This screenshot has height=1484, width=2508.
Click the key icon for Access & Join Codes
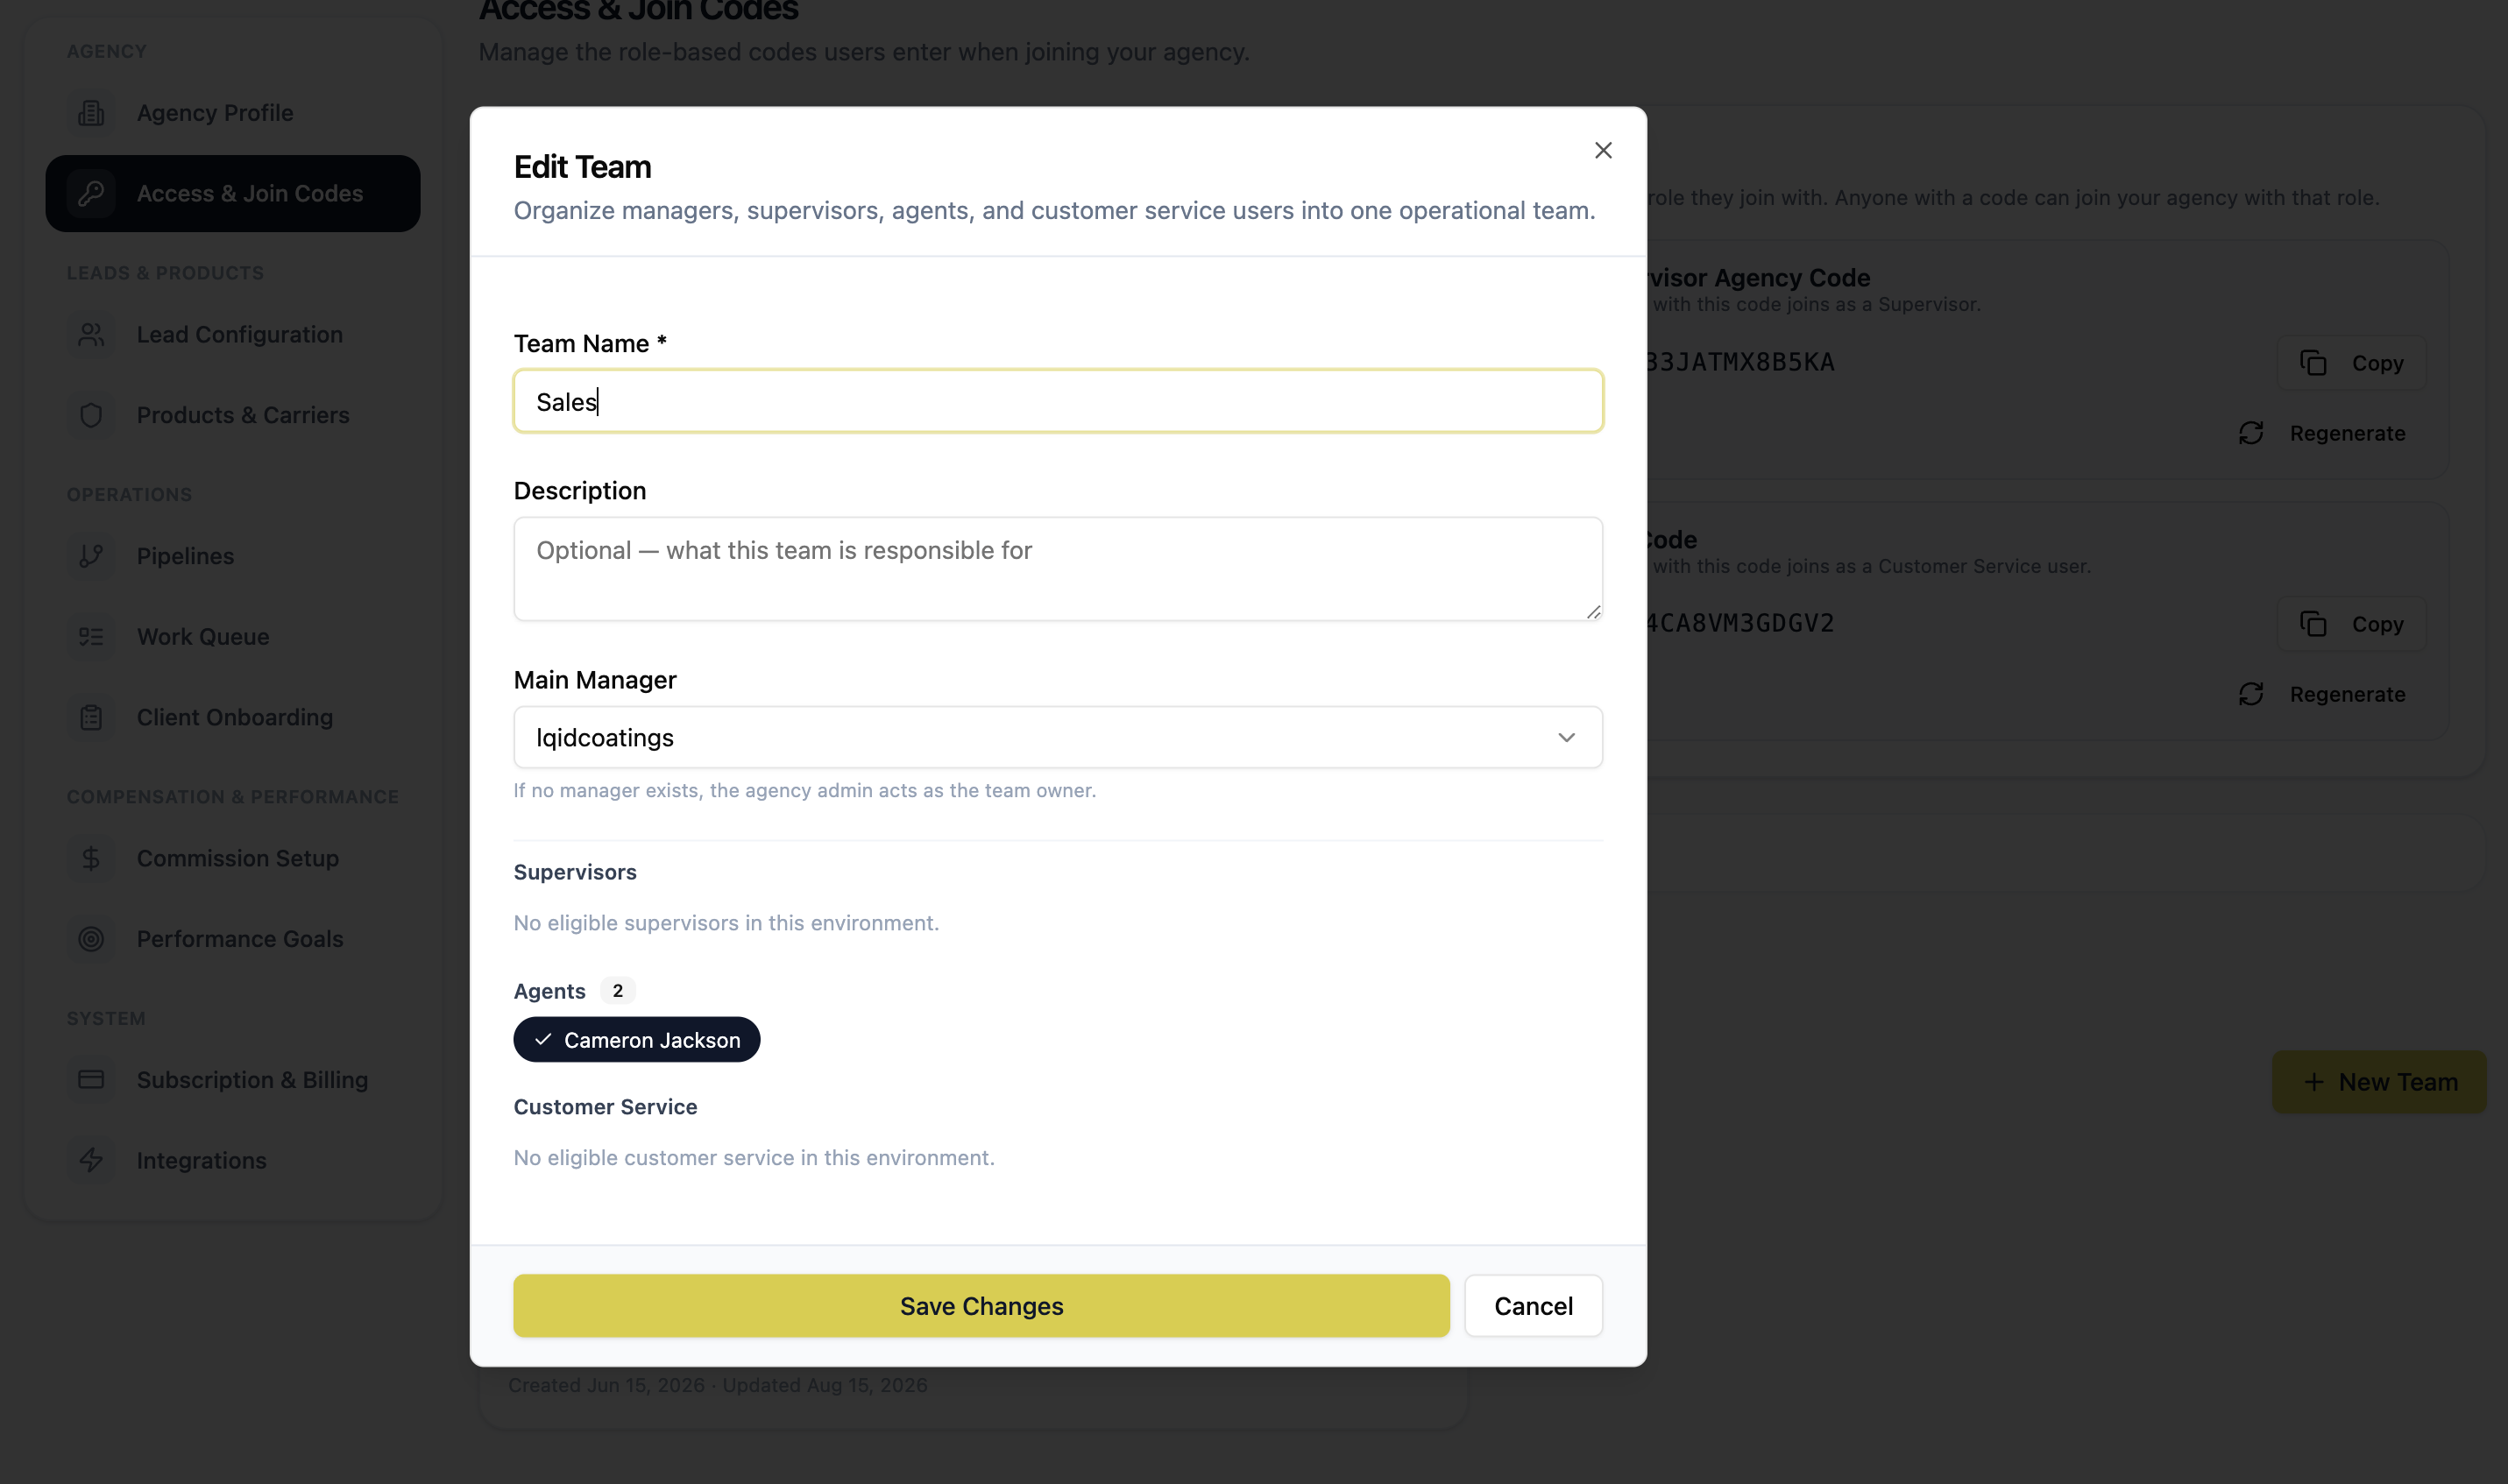click(91, 193)
